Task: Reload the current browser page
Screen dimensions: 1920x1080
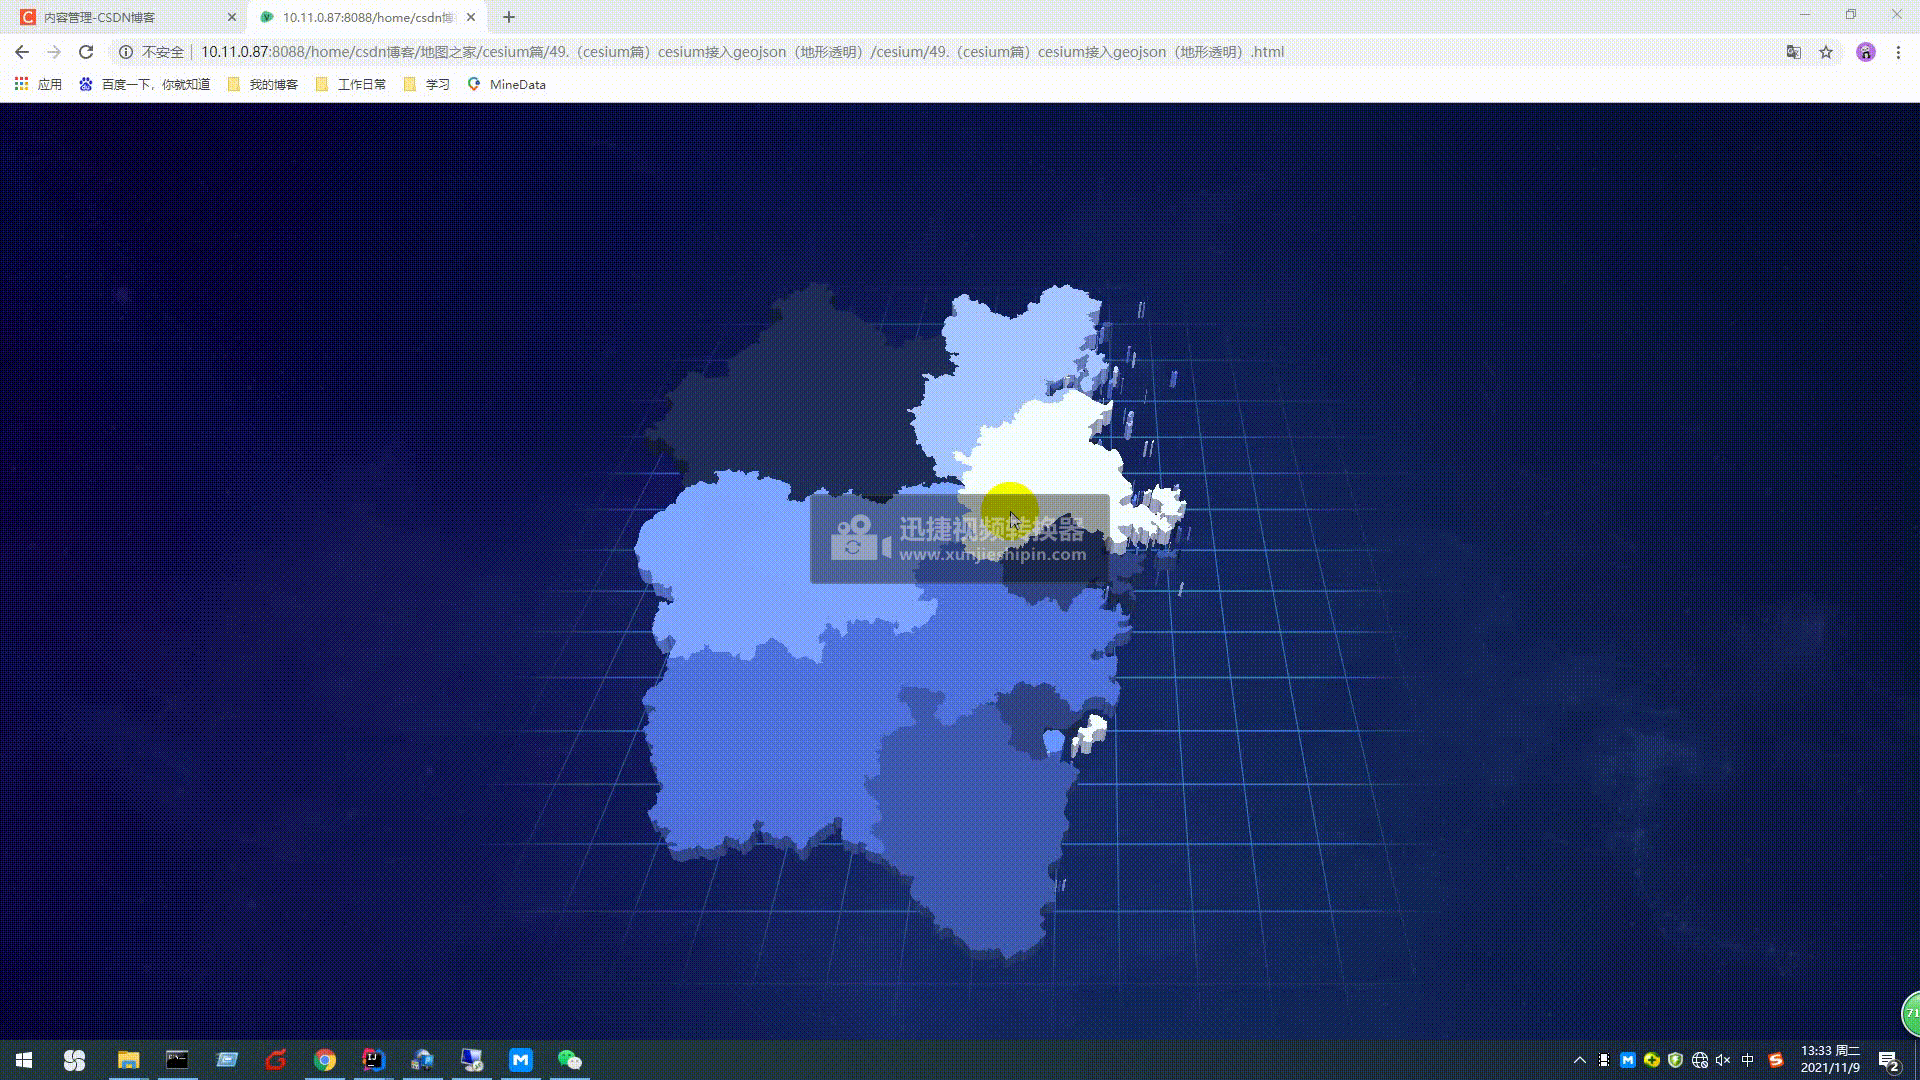Action: [86, 52]
